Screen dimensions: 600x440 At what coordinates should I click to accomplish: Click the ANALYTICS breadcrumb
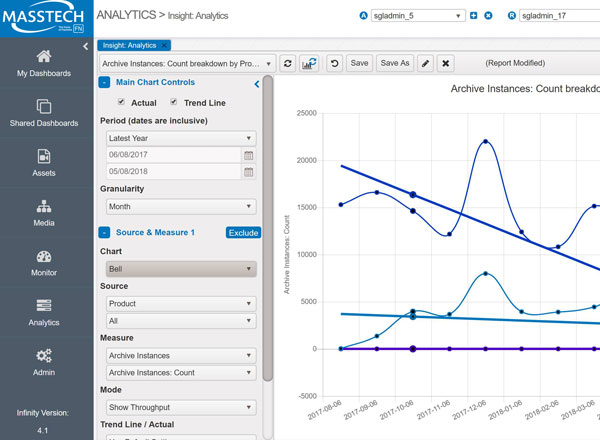pyautogui.click(x=126, y=15)
